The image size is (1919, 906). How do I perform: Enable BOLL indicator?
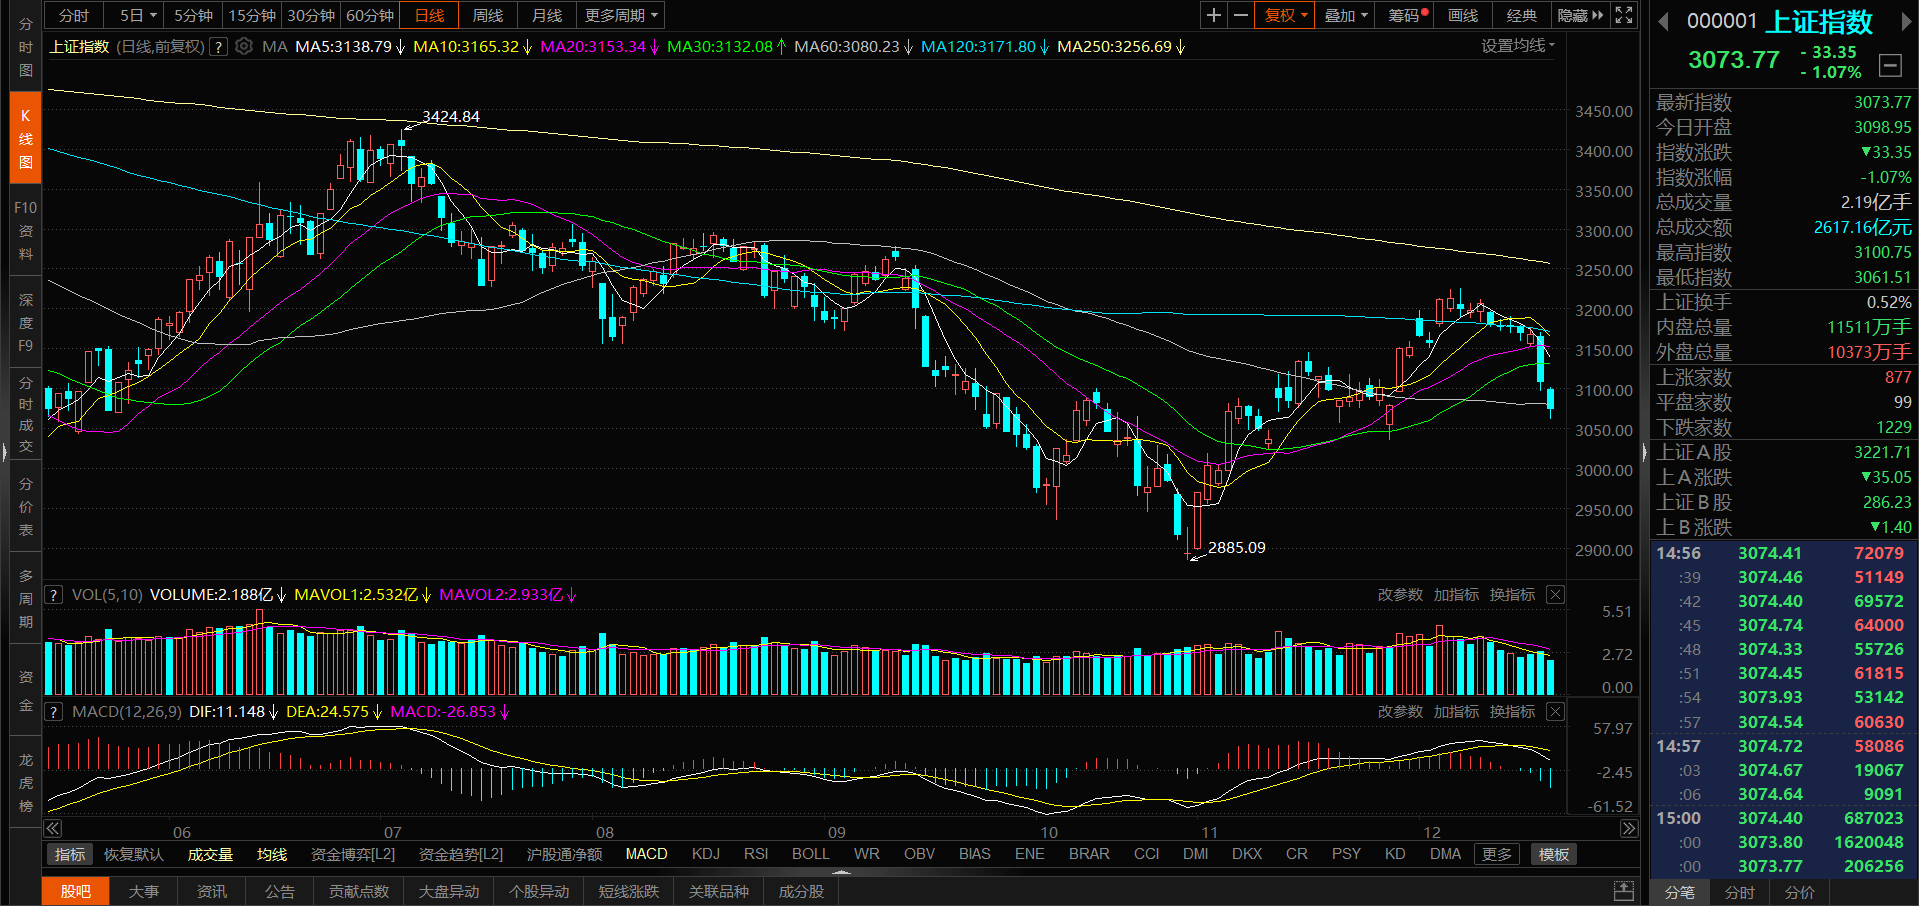coord(811,854)
